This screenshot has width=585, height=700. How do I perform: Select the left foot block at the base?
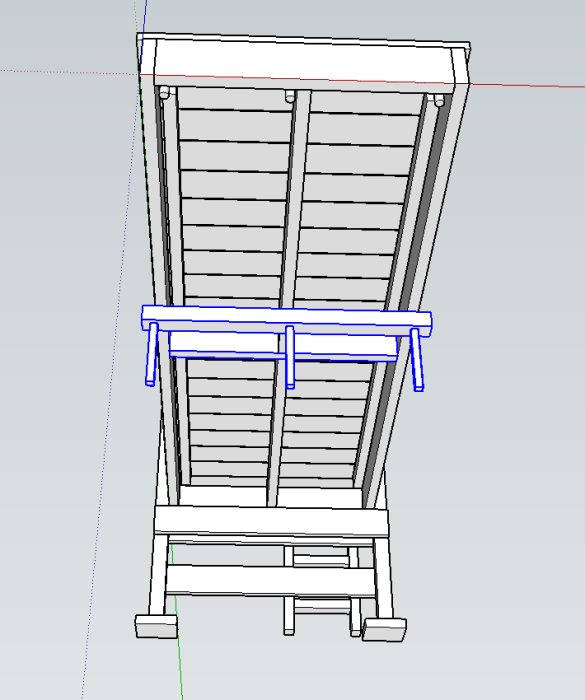[156, 626]
